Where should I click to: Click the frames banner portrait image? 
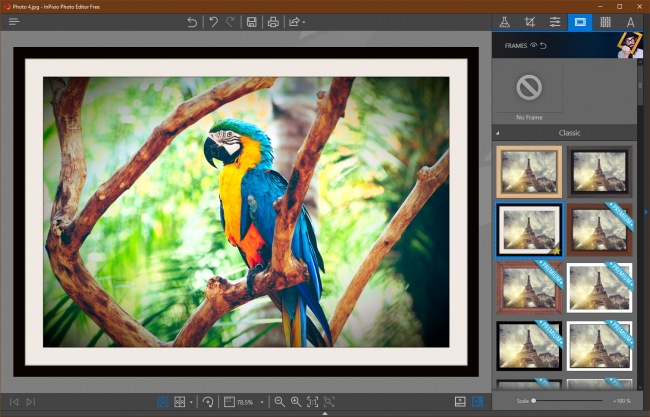tap(630, 45)
